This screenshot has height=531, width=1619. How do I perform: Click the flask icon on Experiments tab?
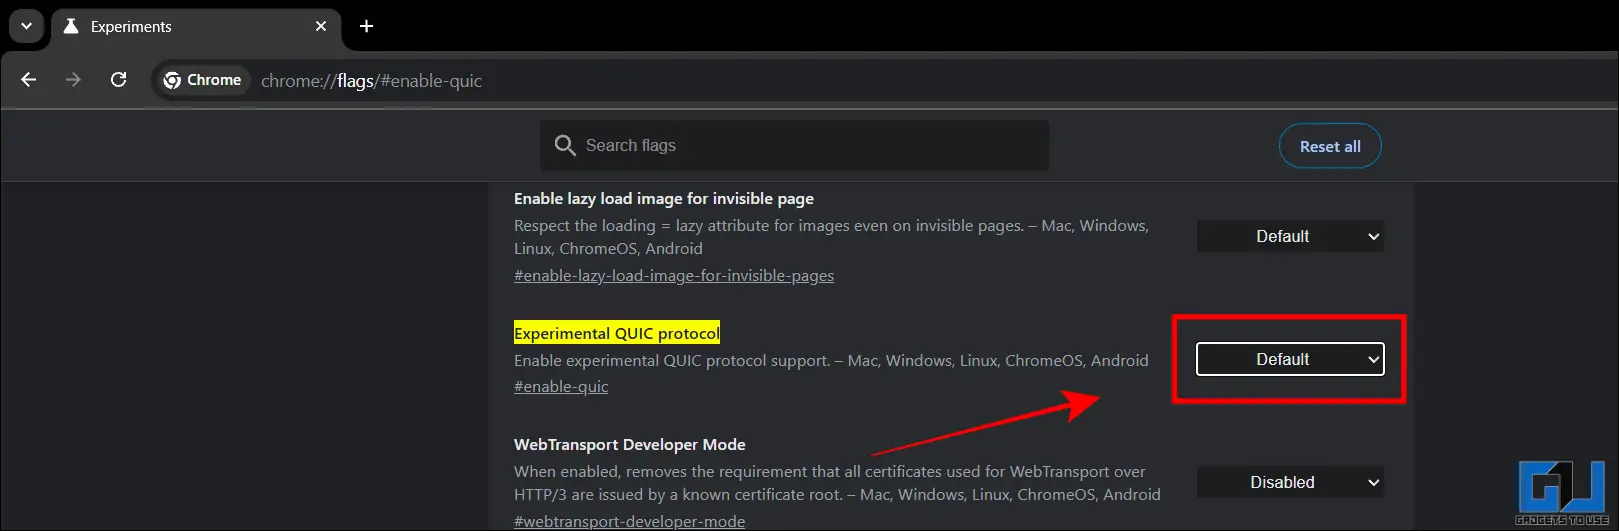pyautogui.click(x=71, y=26)
